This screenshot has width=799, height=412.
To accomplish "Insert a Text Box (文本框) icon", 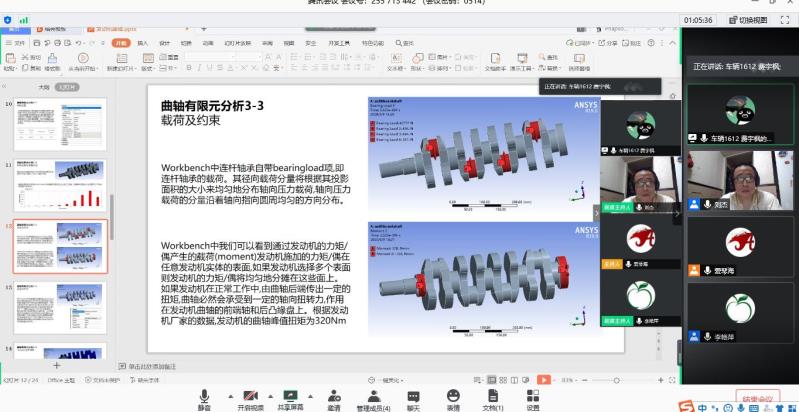I will click(x=395, y=59).
